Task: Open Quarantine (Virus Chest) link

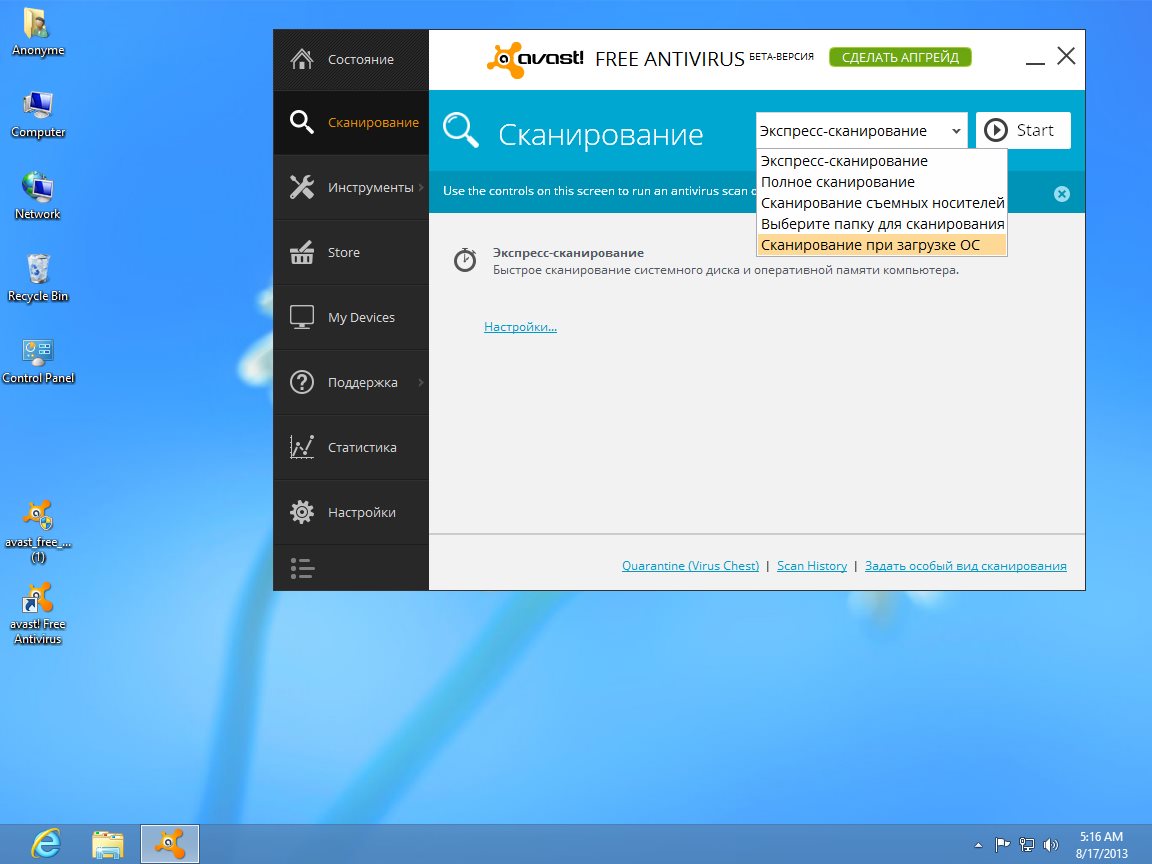Action: (x=690, y=566)
